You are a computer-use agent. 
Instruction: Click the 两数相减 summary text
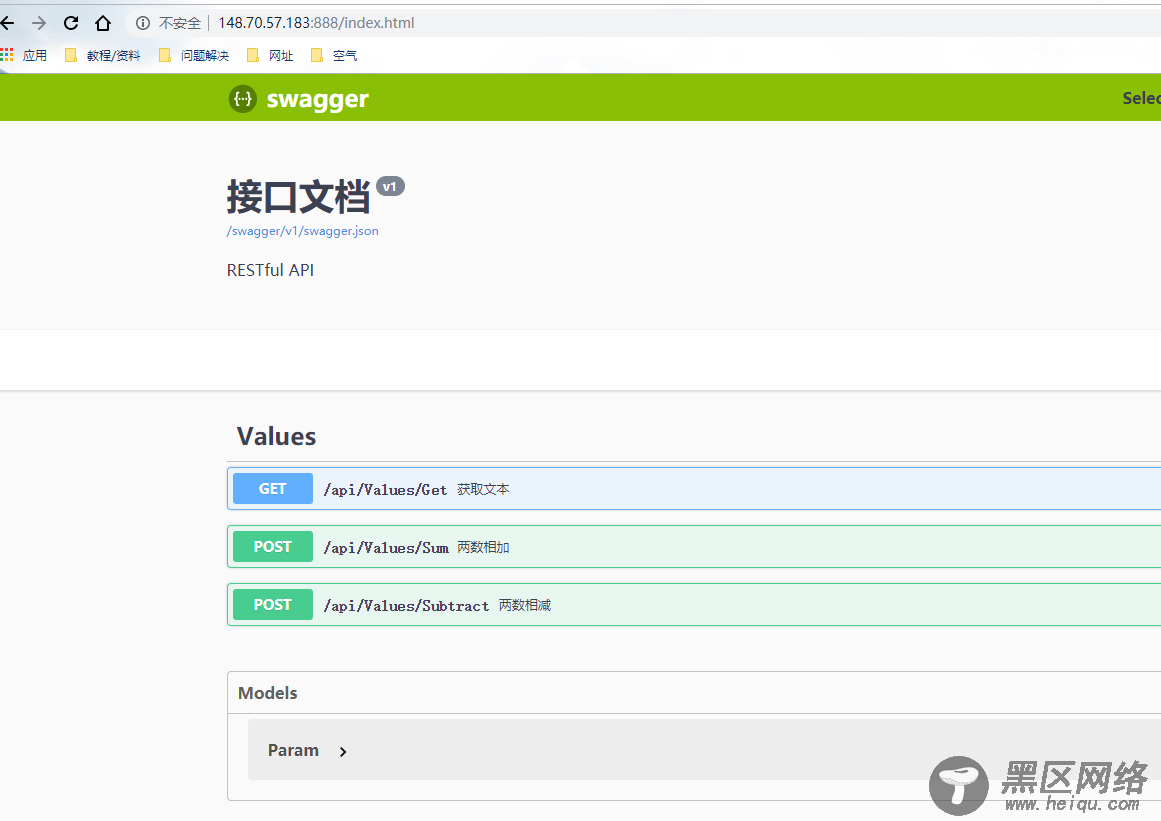pos(524,606)
